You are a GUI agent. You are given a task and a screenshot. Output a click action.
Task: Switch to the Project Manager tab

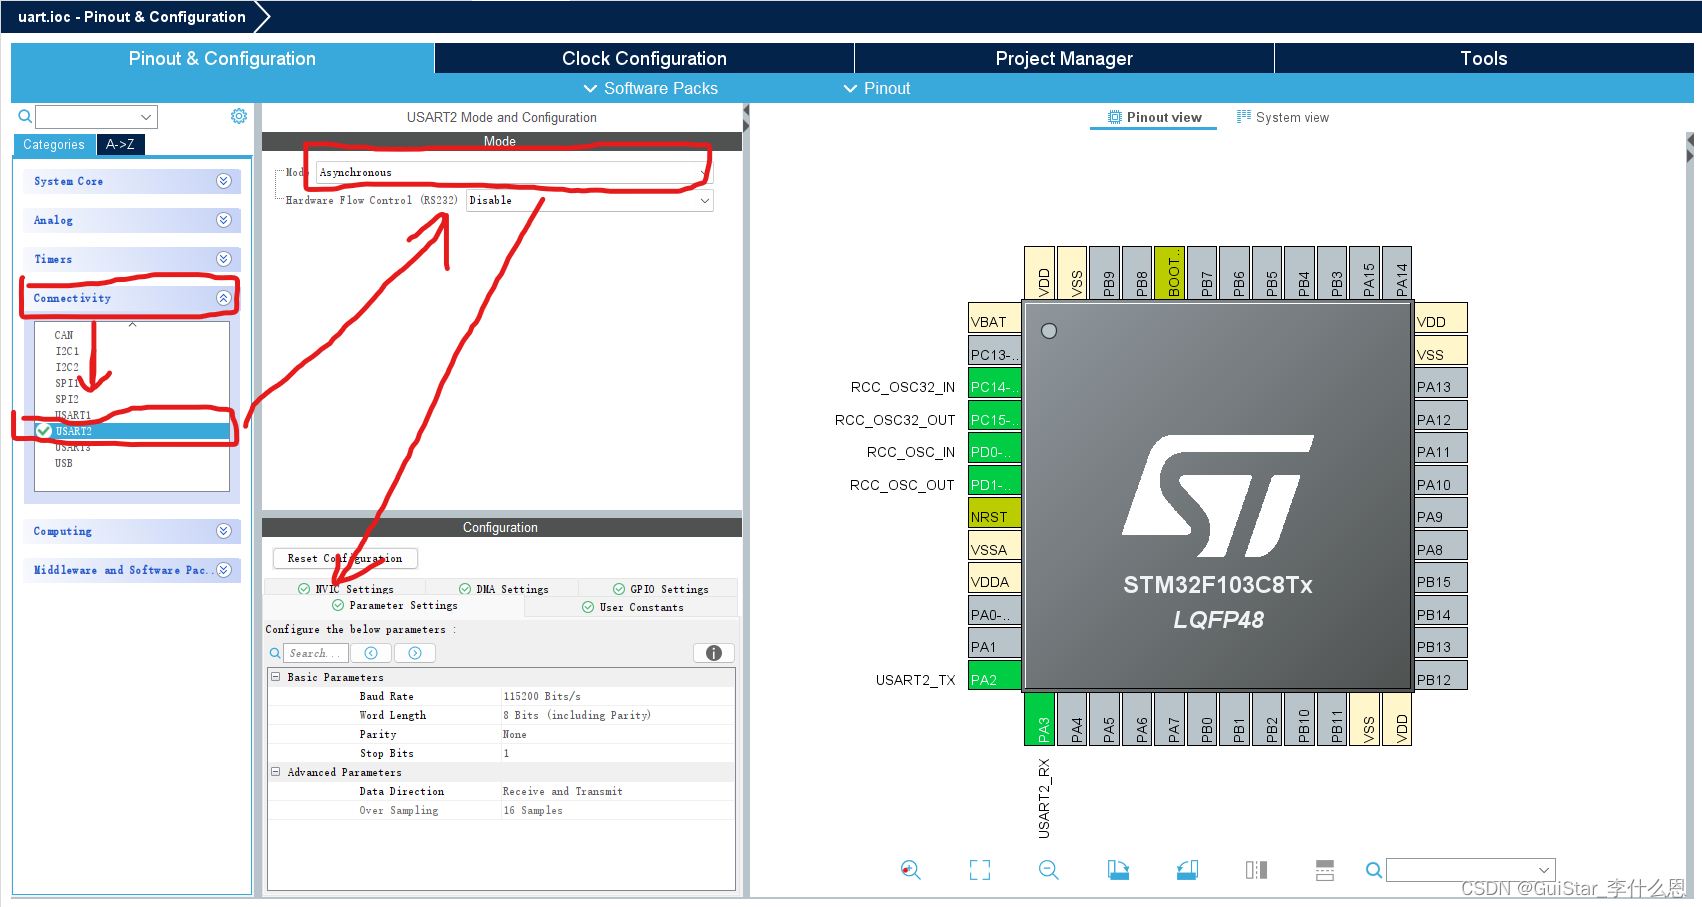[1064, 58]
